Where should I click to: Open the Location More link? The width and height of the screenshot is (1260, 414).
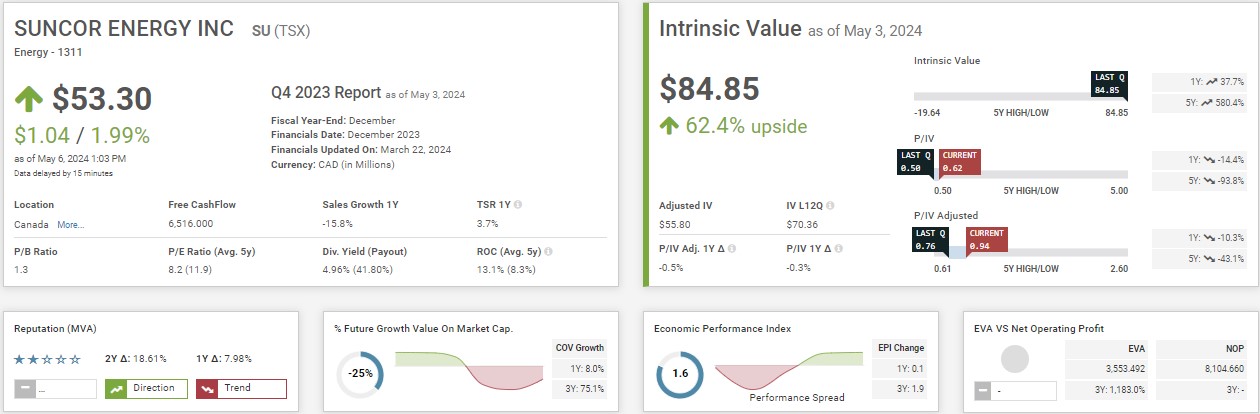[x=70, y=225]
